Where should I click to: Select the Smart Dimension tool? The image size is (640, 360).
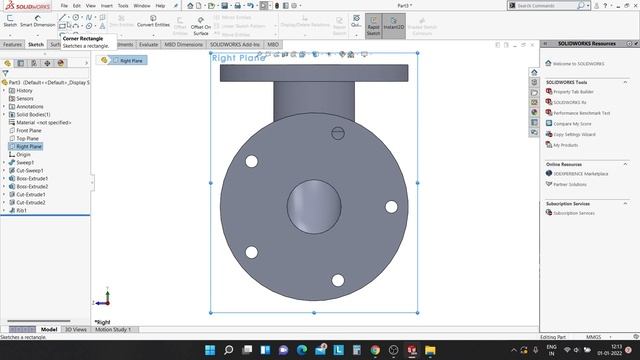(x=38, y=21)
